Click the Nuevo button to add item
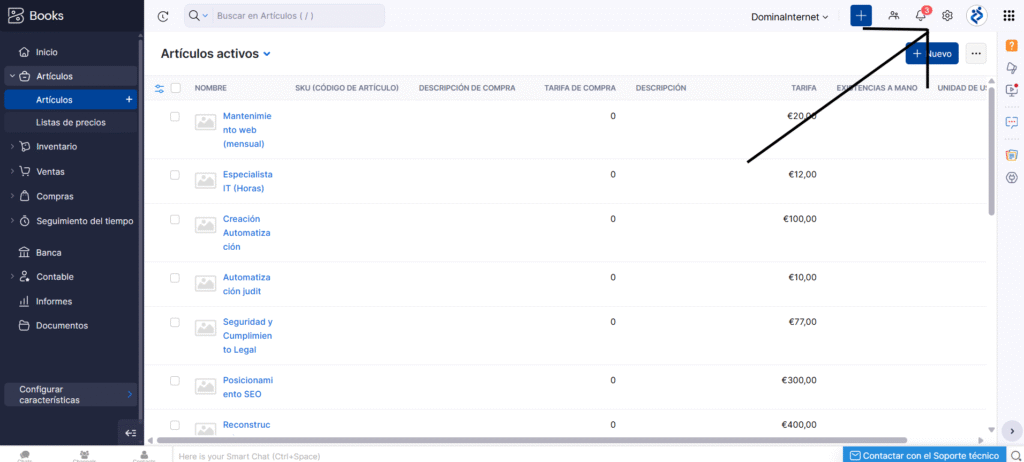Image resolution: width=1024 pixels, height=462 pixels. [932, 54]
